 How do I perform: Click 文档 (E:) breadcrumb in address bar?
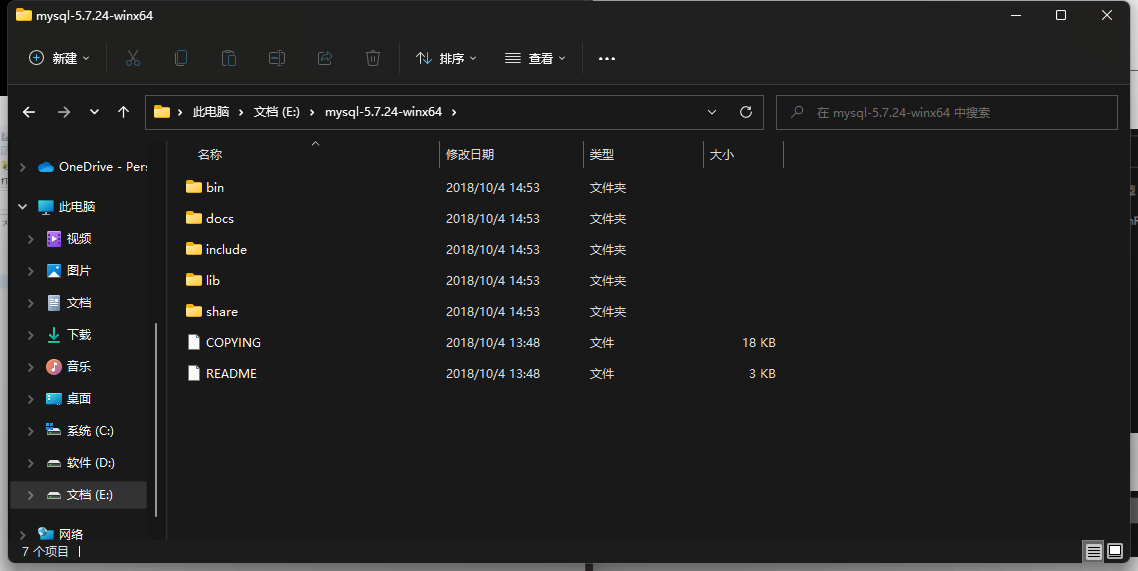click(x=277, y=112)
